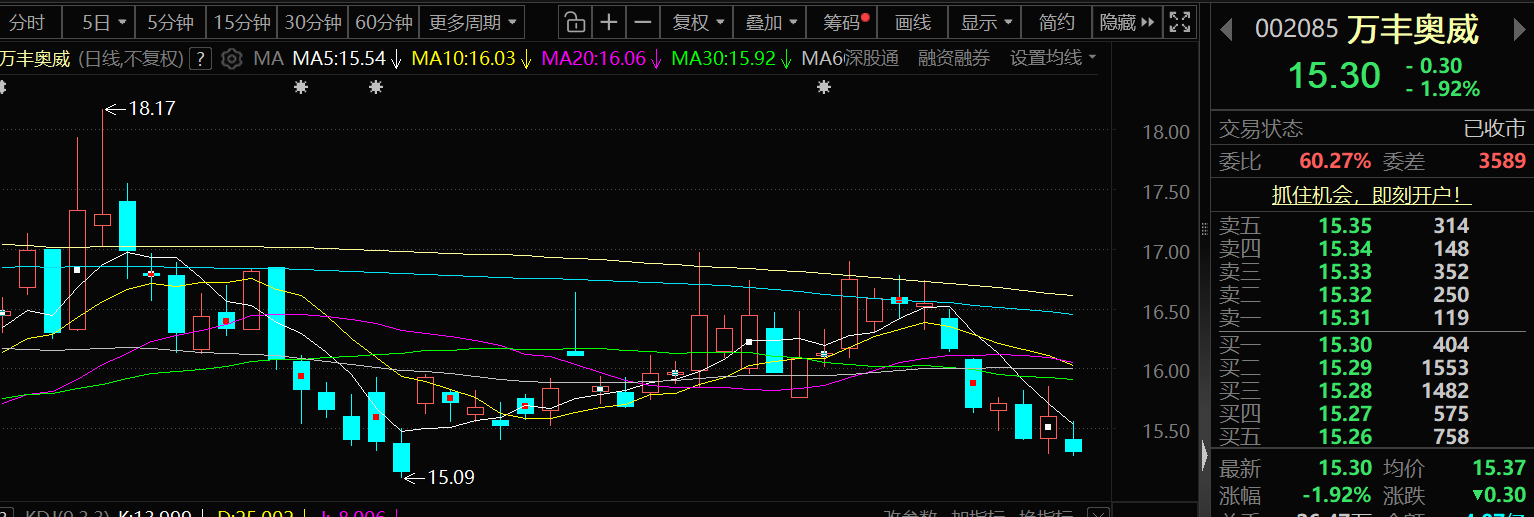
Task: Toggle the 隐藏 hide panel button
Action: click(1127, 22)
